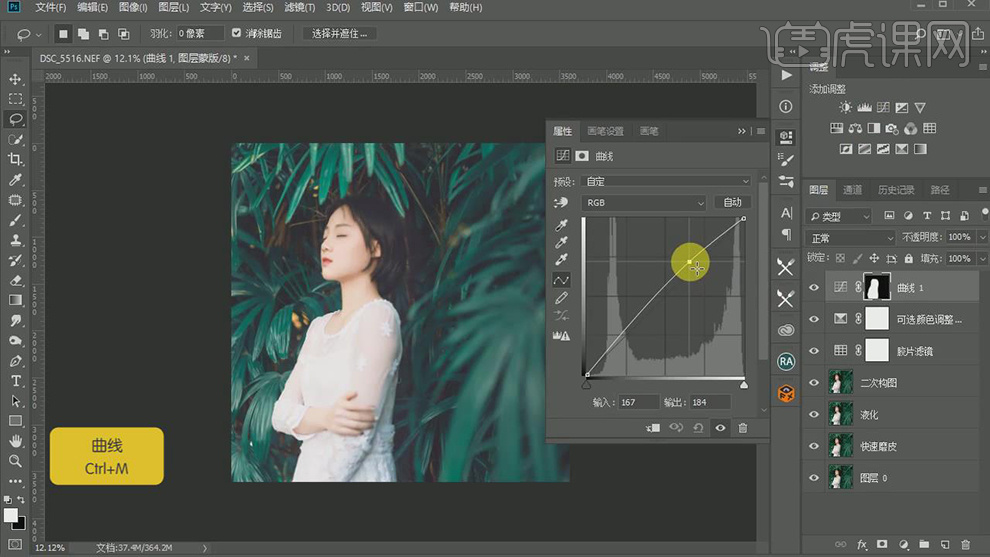This screenshot has width=990, height=557.
Task: Open the 文件(F) menu
Action: (x=51, y=8)
